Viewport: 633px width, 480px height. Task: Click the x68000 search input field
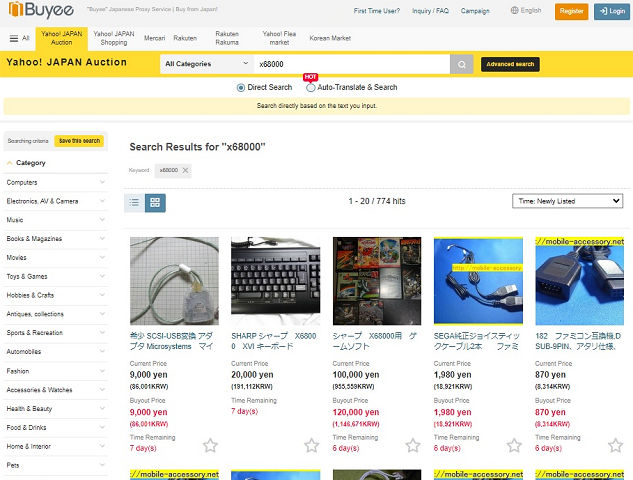click(x=352, y=64)
